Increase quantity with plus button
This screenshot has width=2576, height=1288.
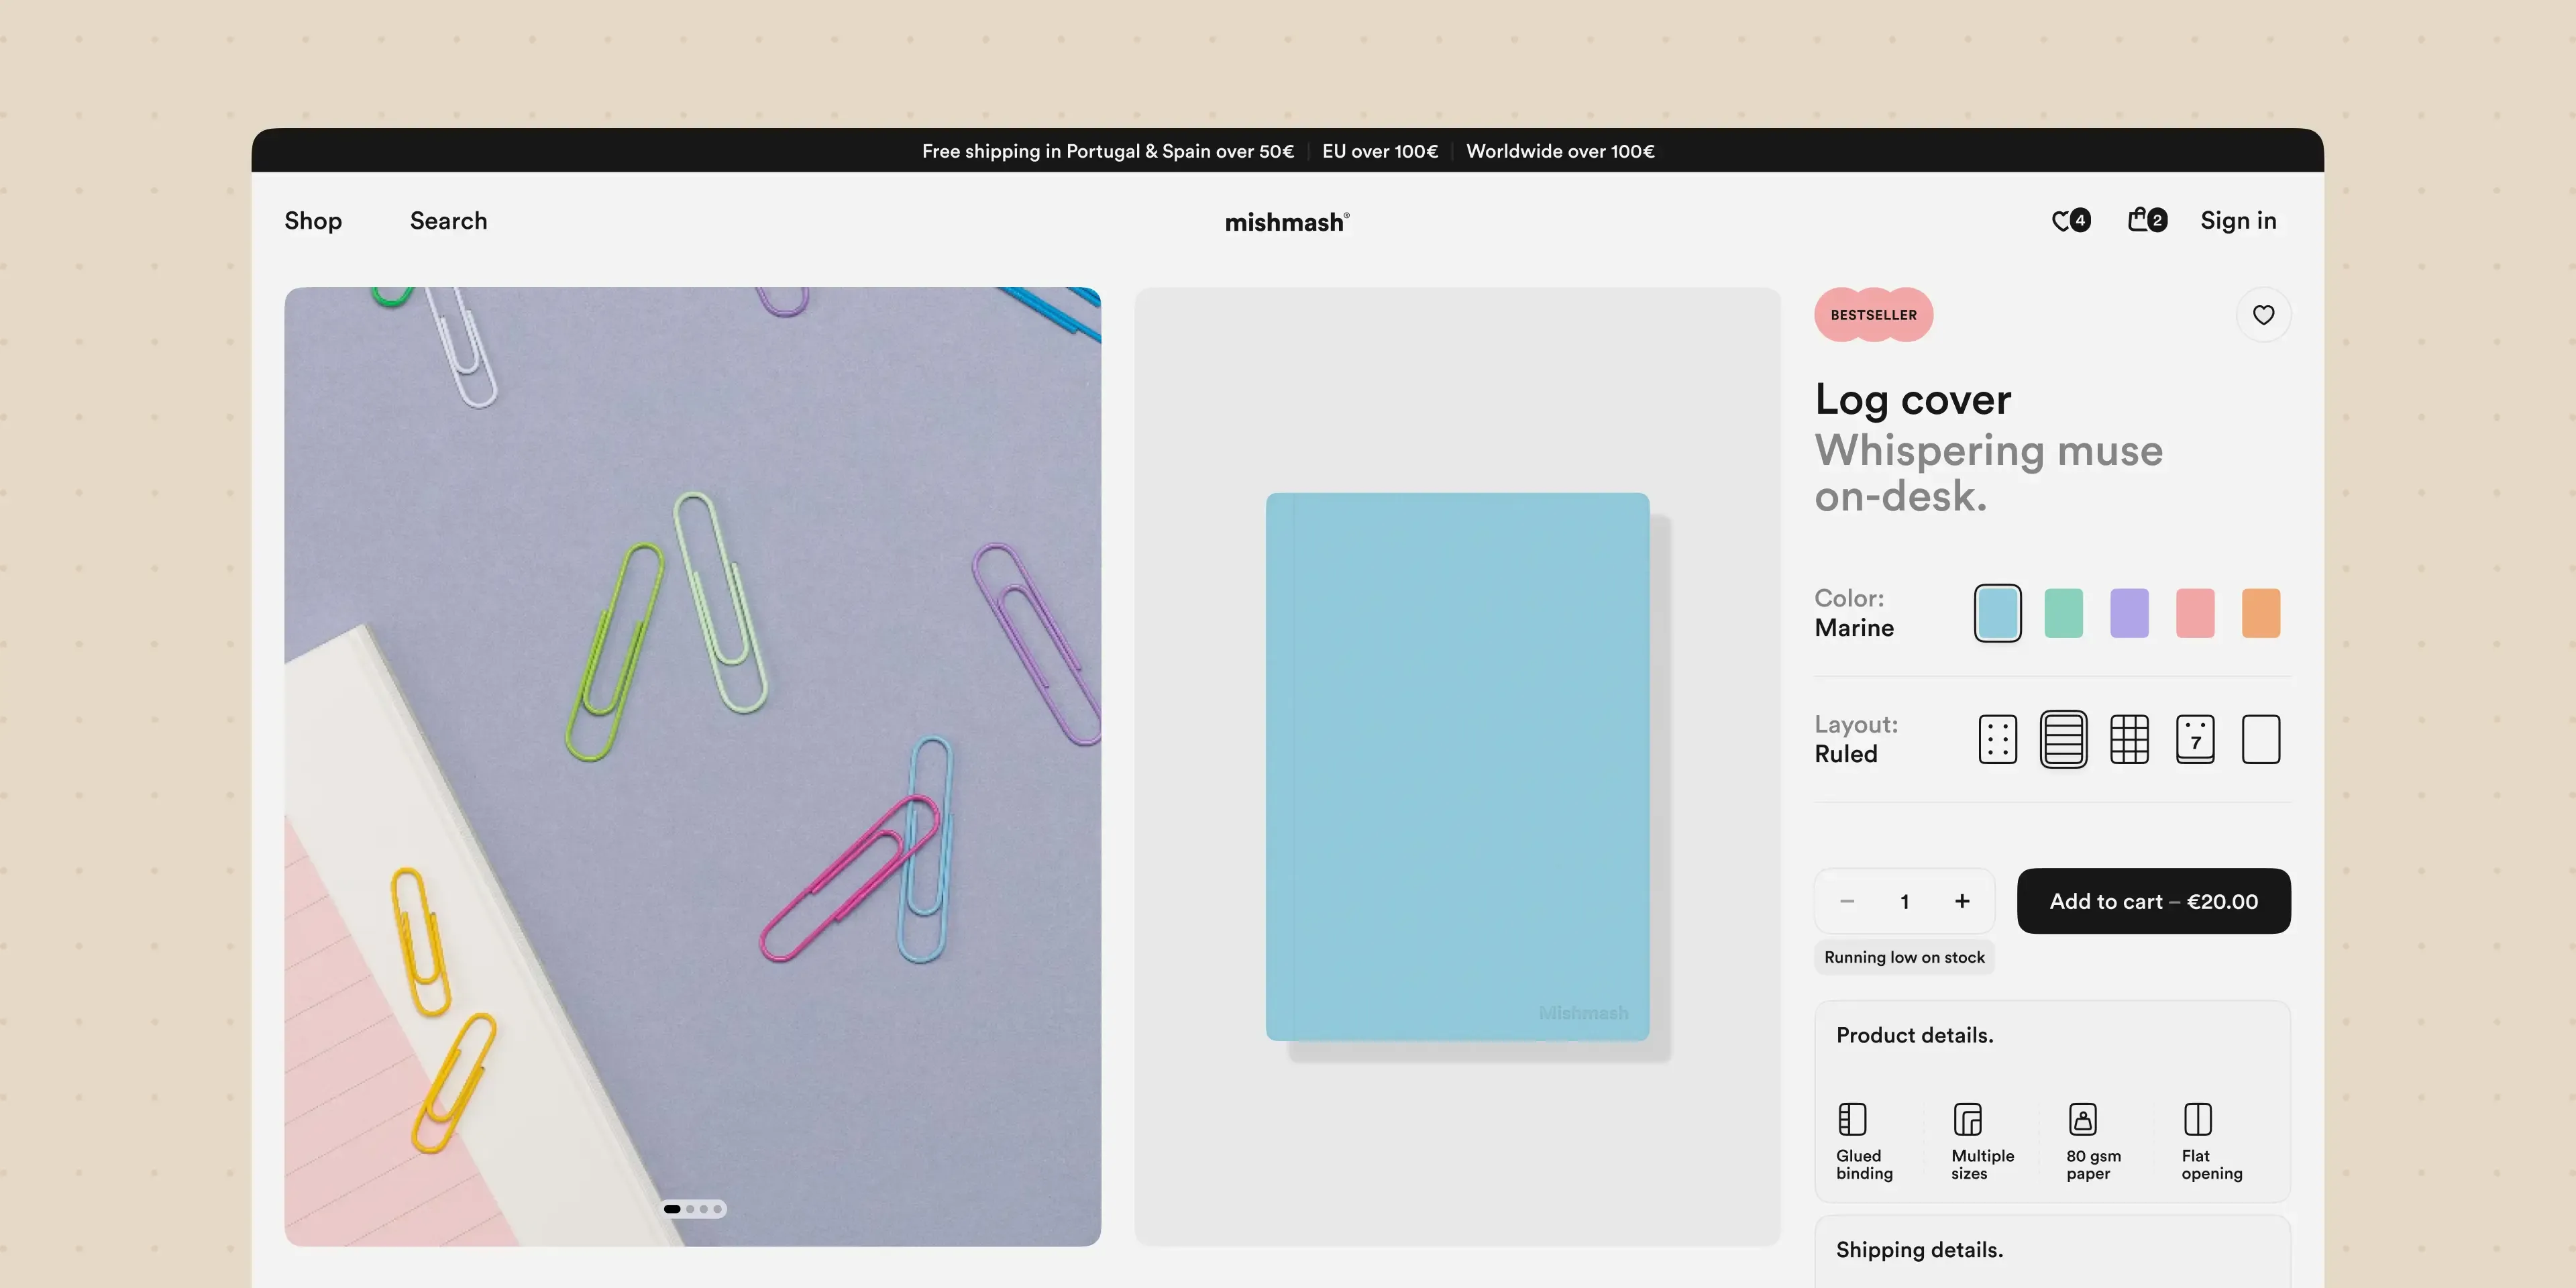pos(1962,901)
